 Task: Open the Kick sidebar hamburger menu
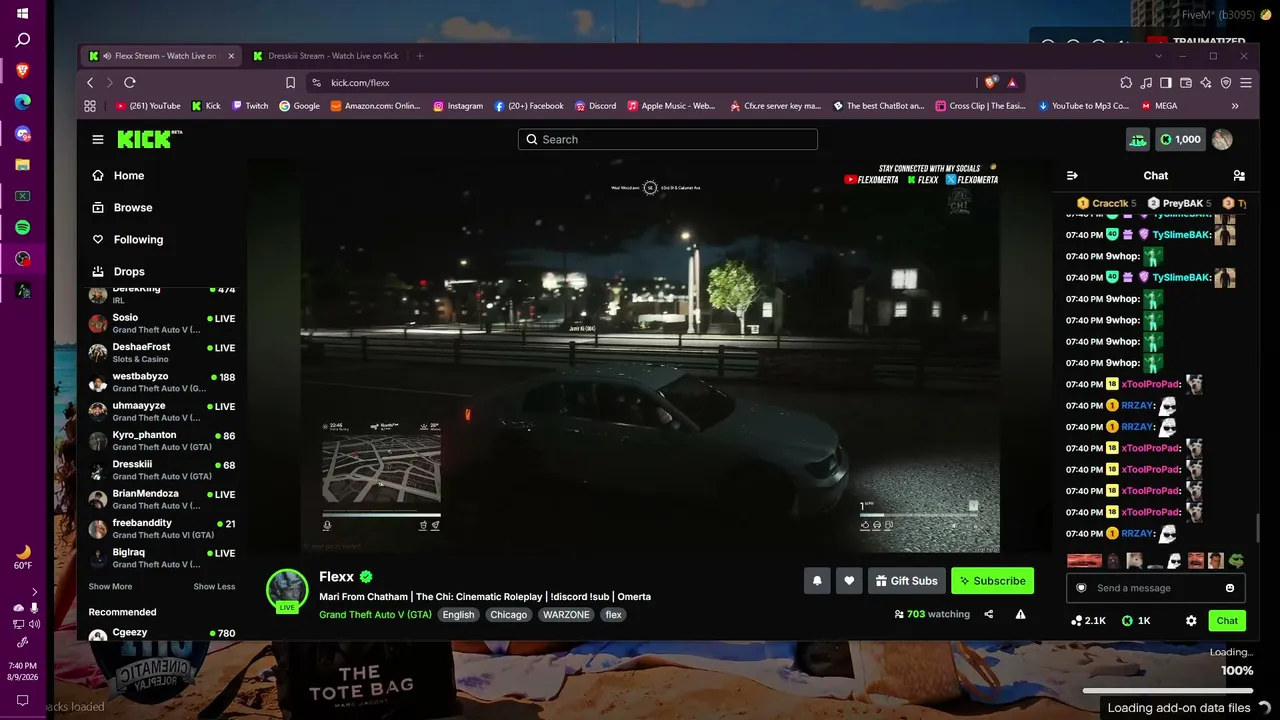coord(98,140)
